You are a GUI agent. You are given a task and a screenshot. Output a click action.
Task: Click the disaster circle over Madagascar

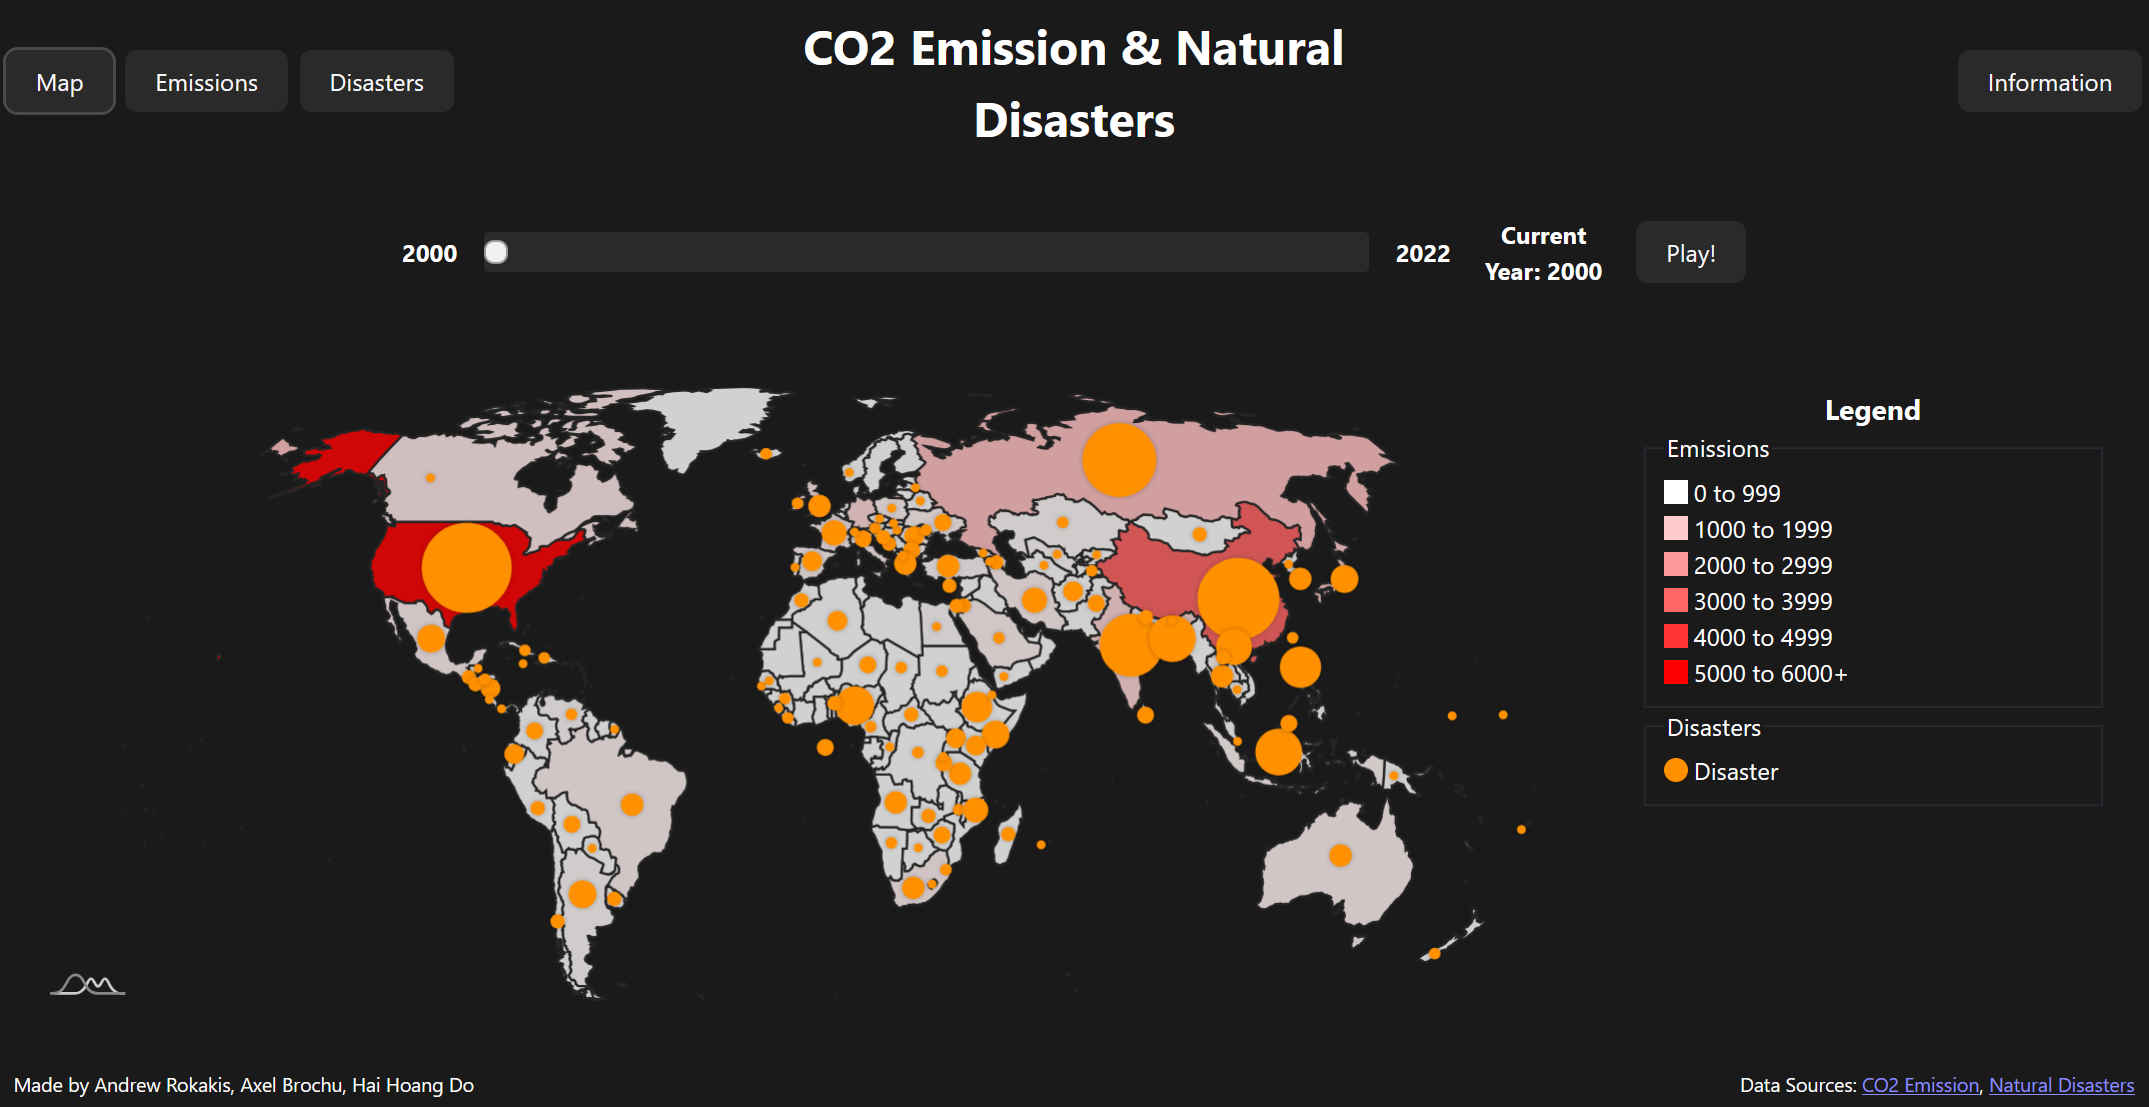(1008, 834)
